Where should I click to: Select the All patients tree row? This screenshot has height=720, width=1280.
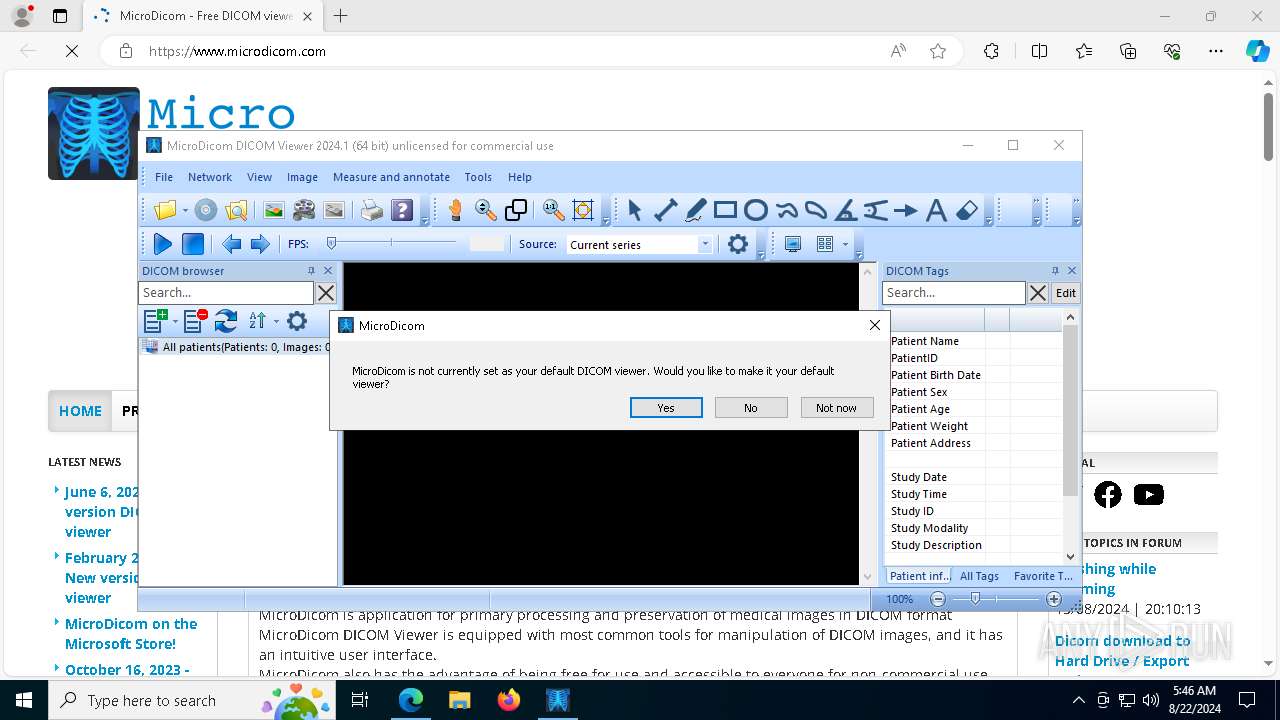[237, 347]
